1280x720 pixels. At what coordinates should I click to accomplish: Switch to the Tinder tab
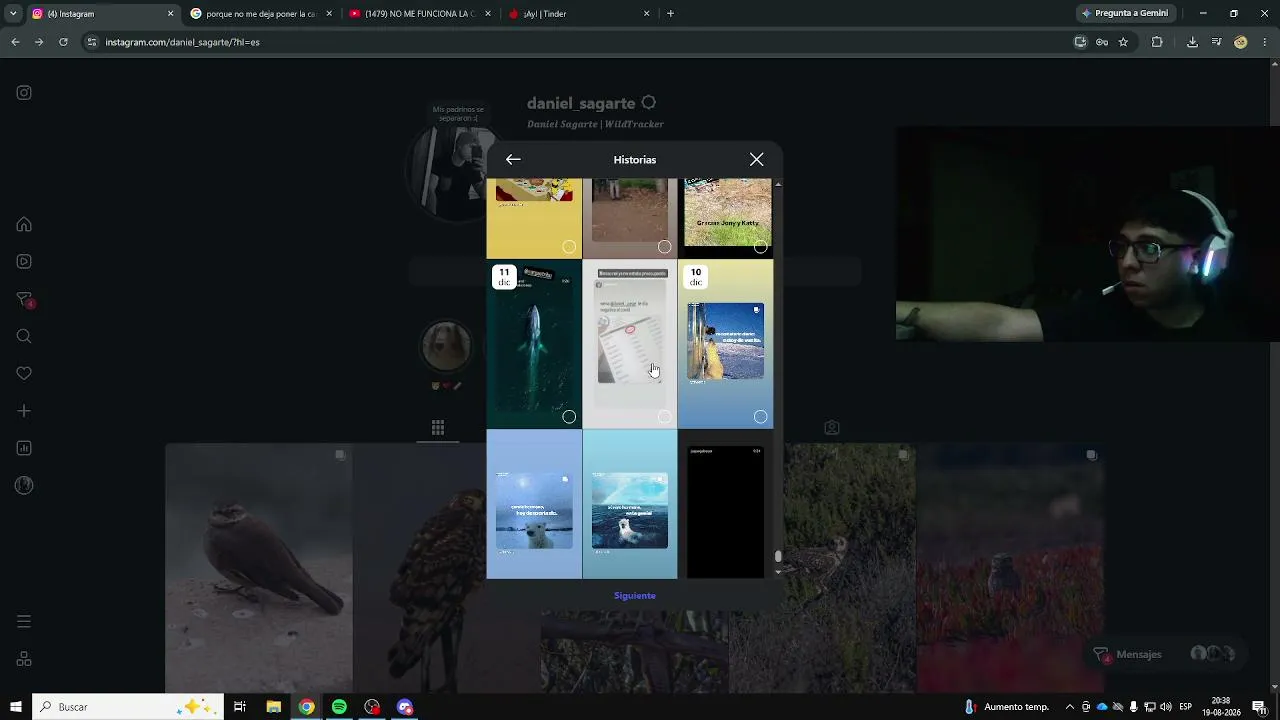pos(578,14)
